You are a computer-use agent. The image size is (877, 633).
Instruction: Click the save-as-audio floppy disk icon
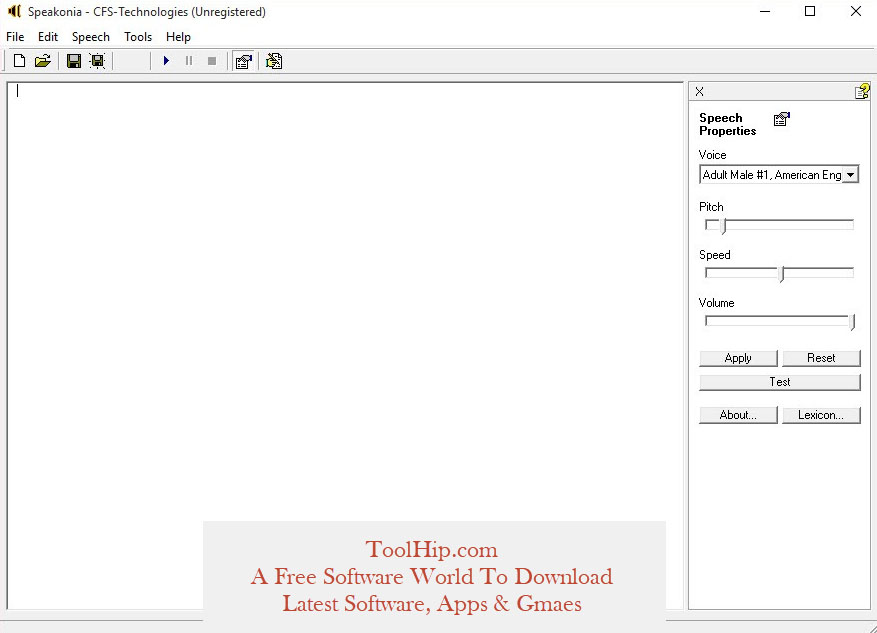[x=97, y=60]
